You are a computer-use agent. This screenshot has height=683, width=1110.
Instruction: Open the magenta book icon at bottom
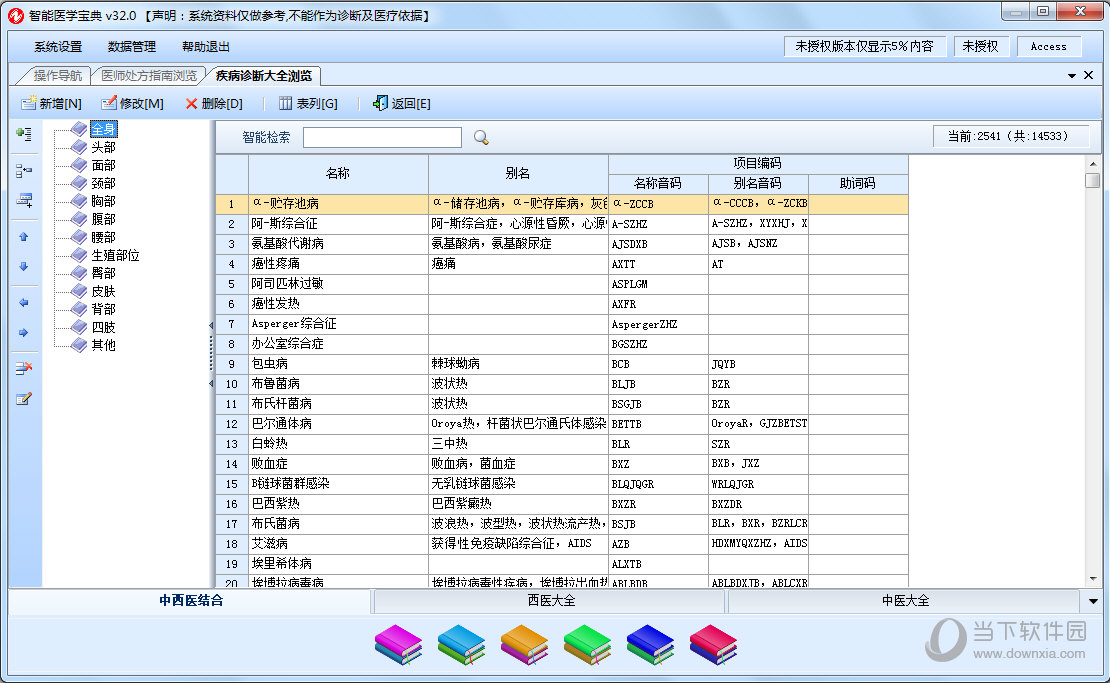[398, 645]
